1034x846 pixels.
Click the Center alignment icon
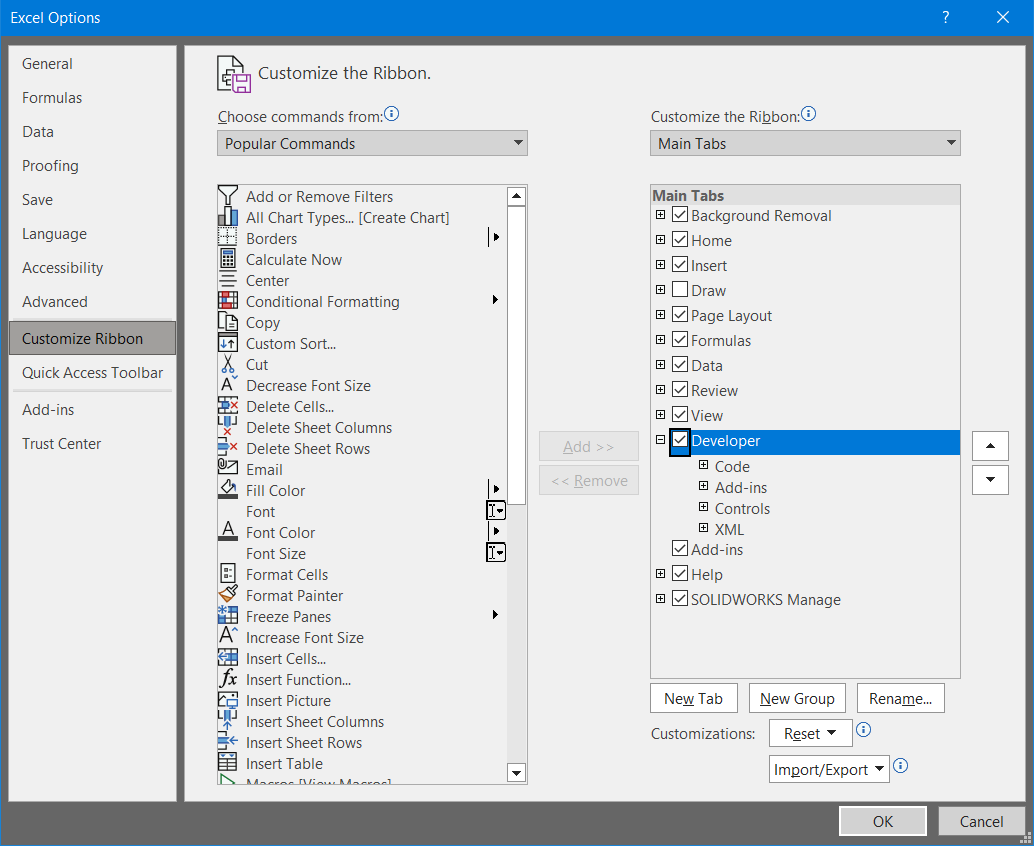tap(228, 280)
